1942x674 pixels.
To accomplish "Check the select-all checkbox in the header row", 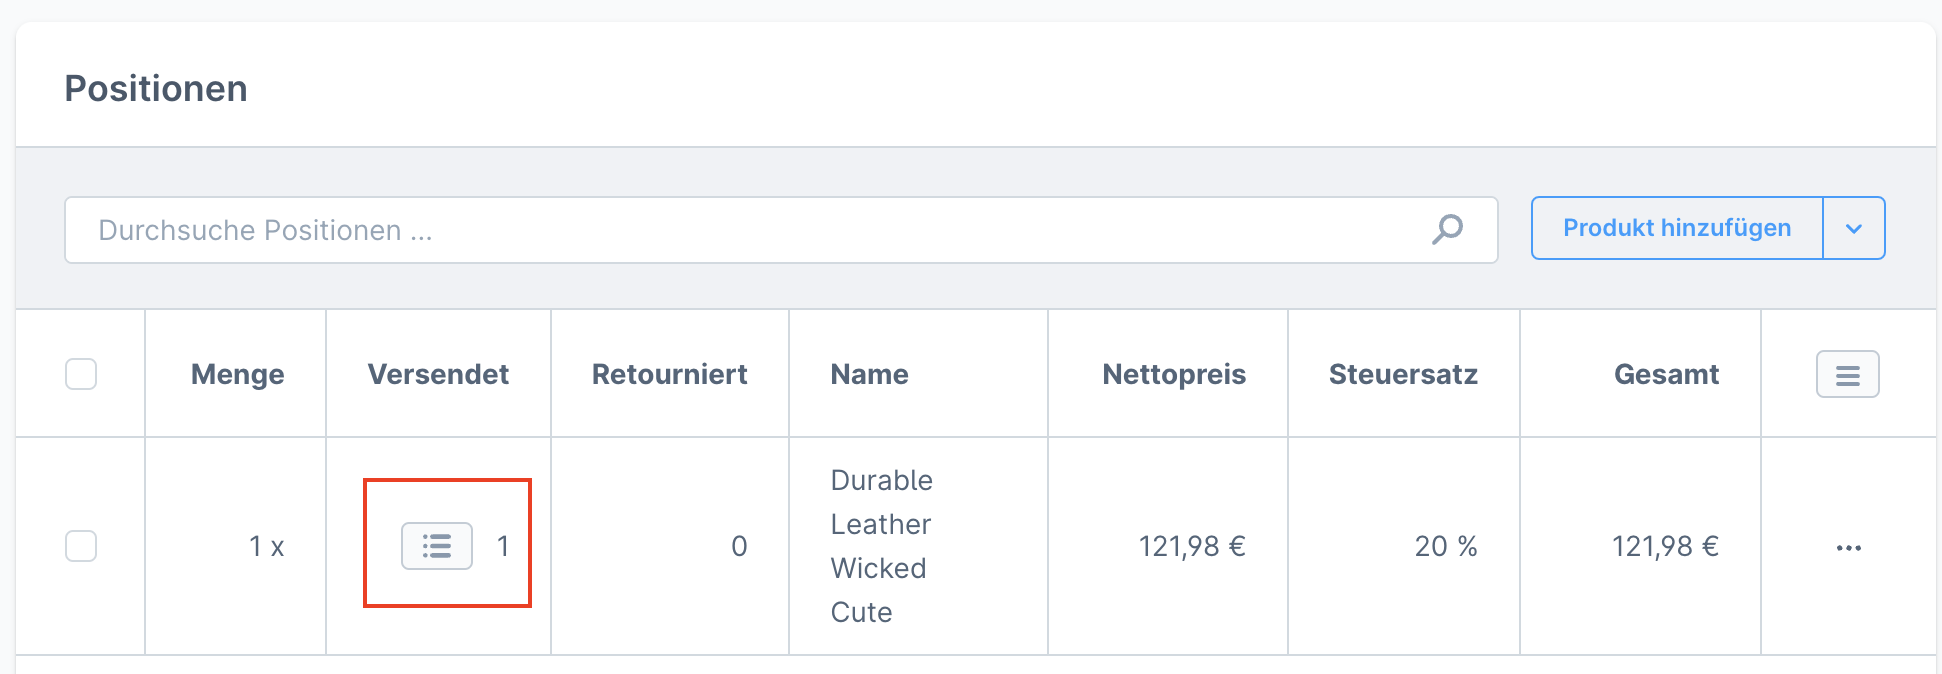I will (81, 374).
